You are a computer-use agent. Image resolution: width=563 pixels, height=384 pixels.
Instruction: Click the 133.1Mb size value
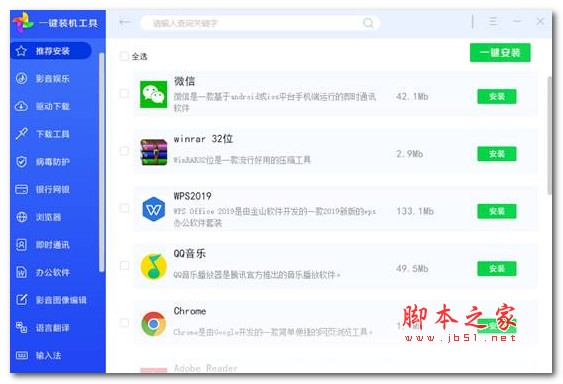pos(415,211)
